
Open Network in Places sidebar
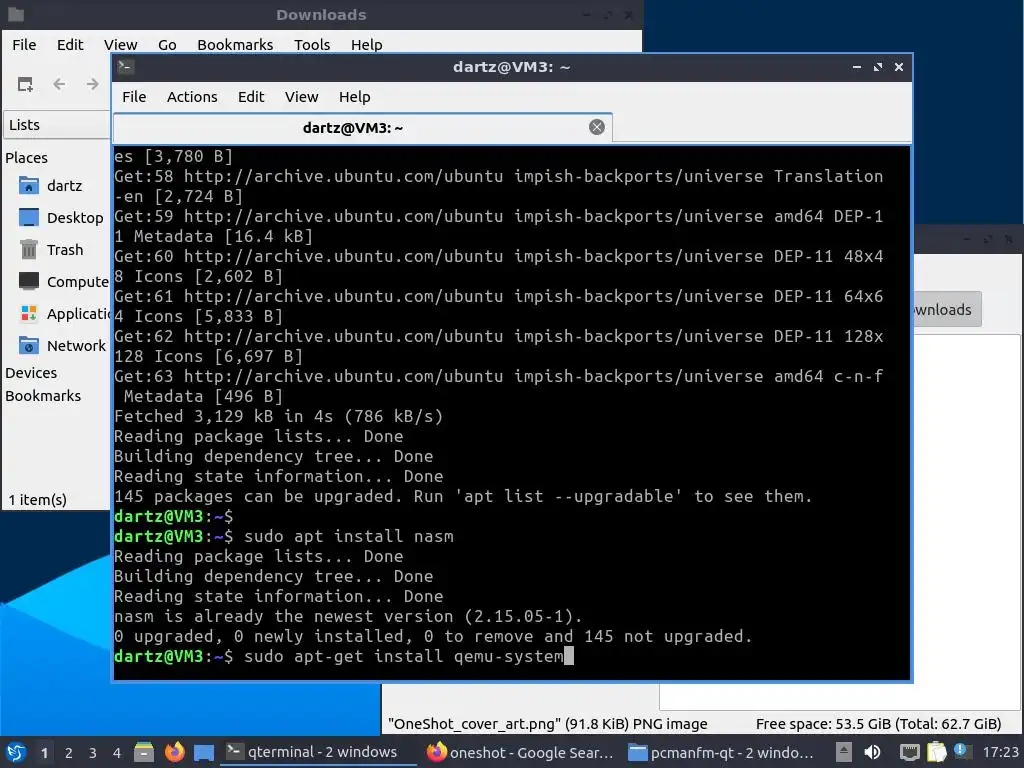[x=62, y=346]
